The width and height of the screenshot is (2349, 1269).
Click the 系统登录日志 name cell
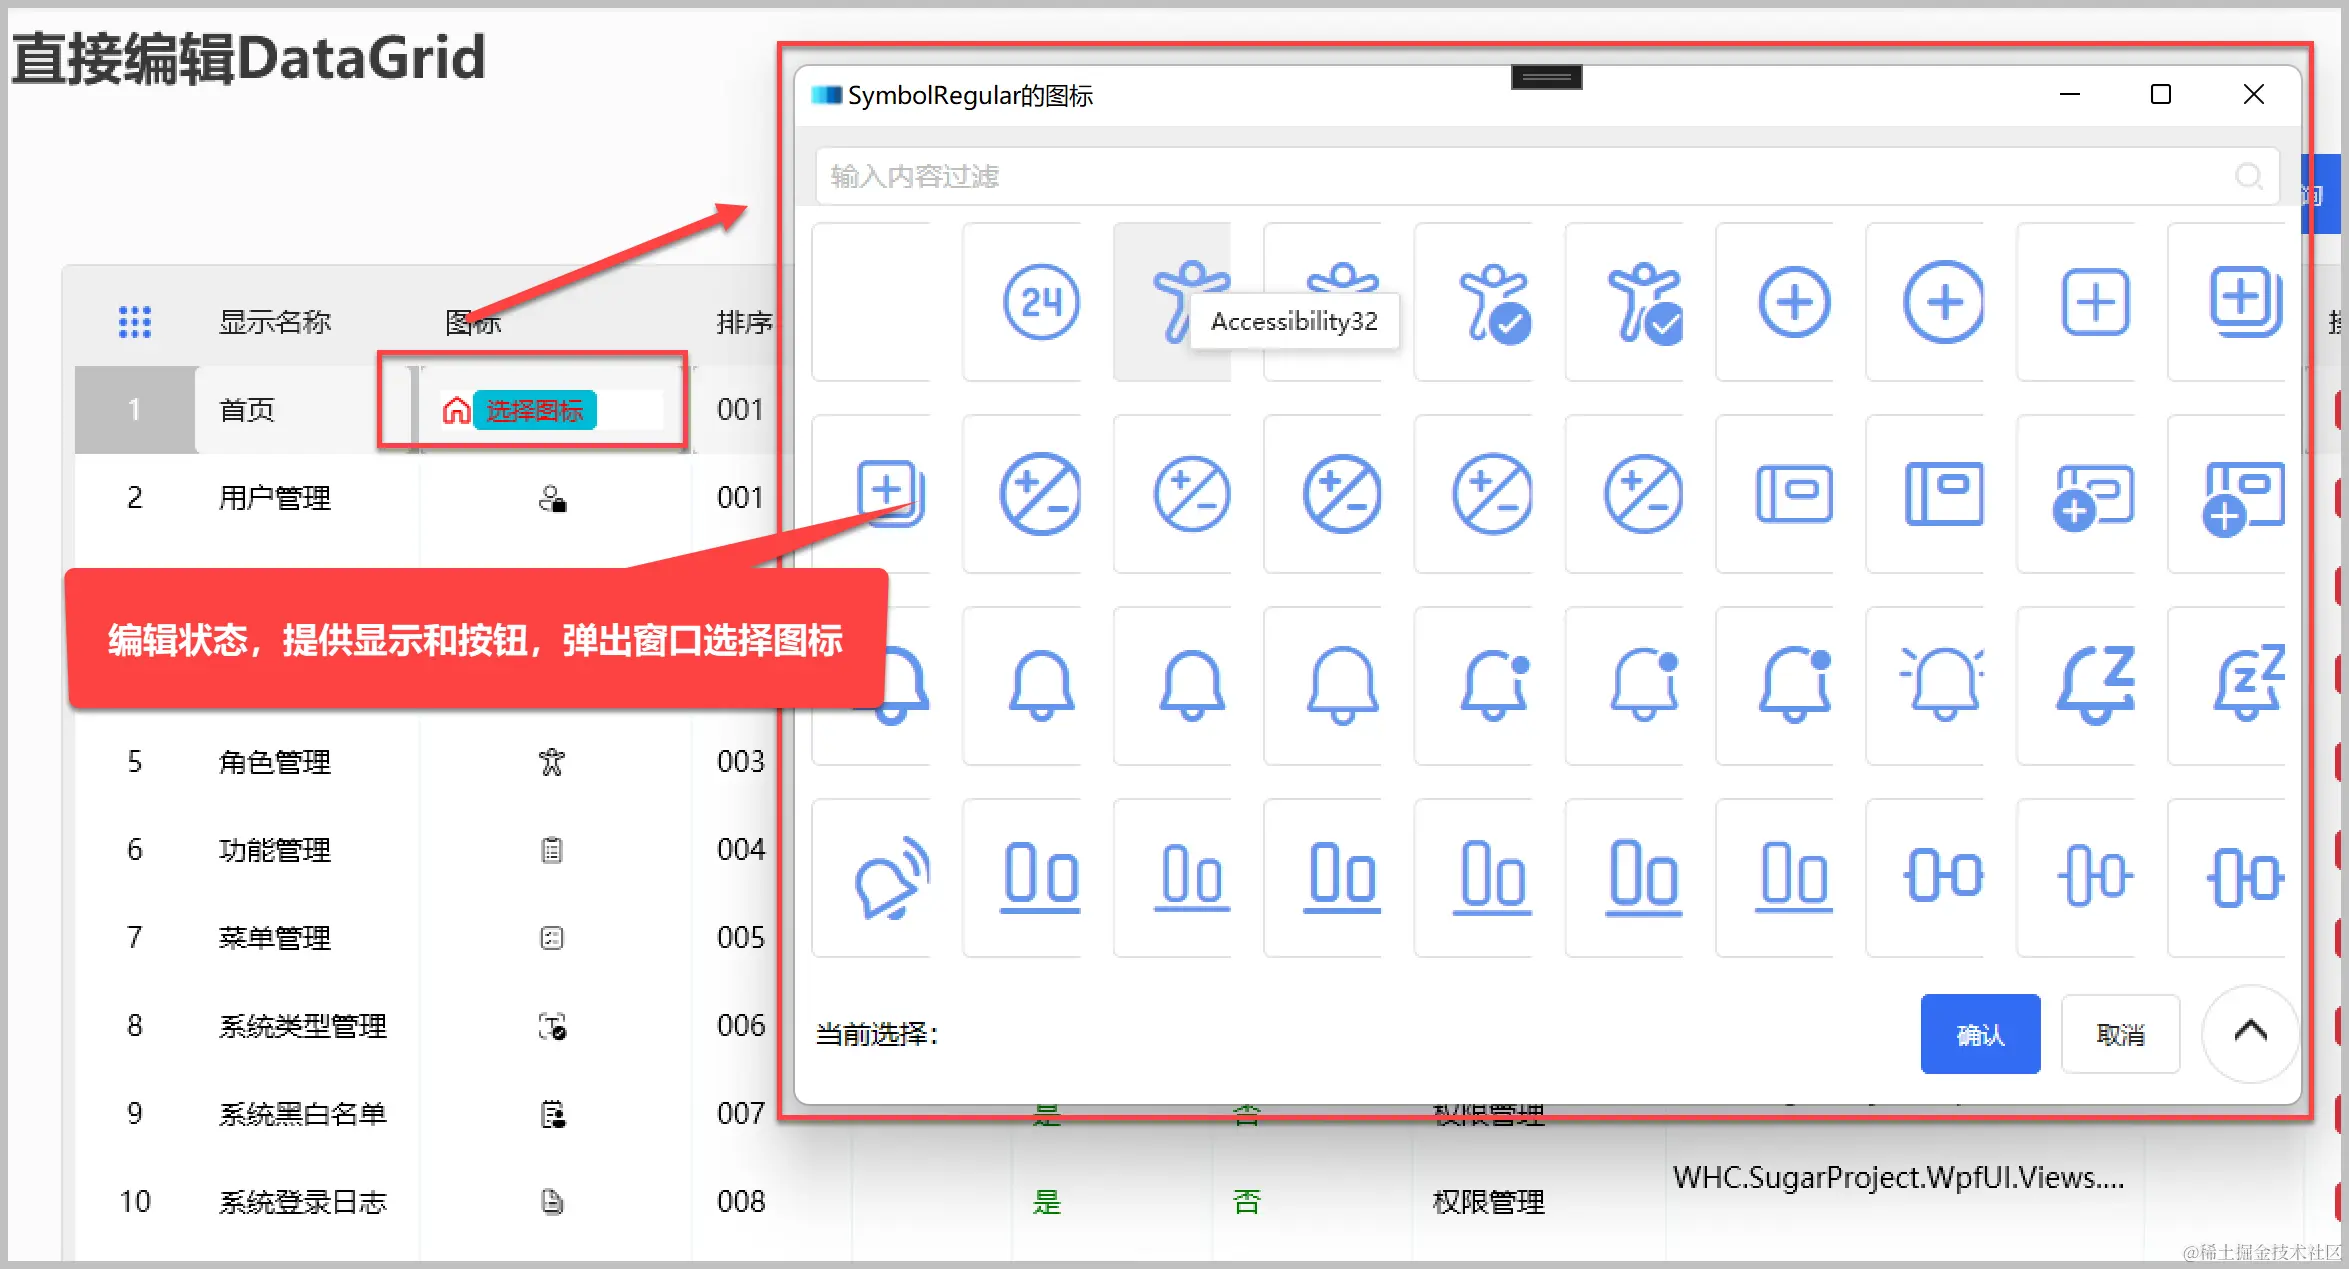click(303, 1201)
